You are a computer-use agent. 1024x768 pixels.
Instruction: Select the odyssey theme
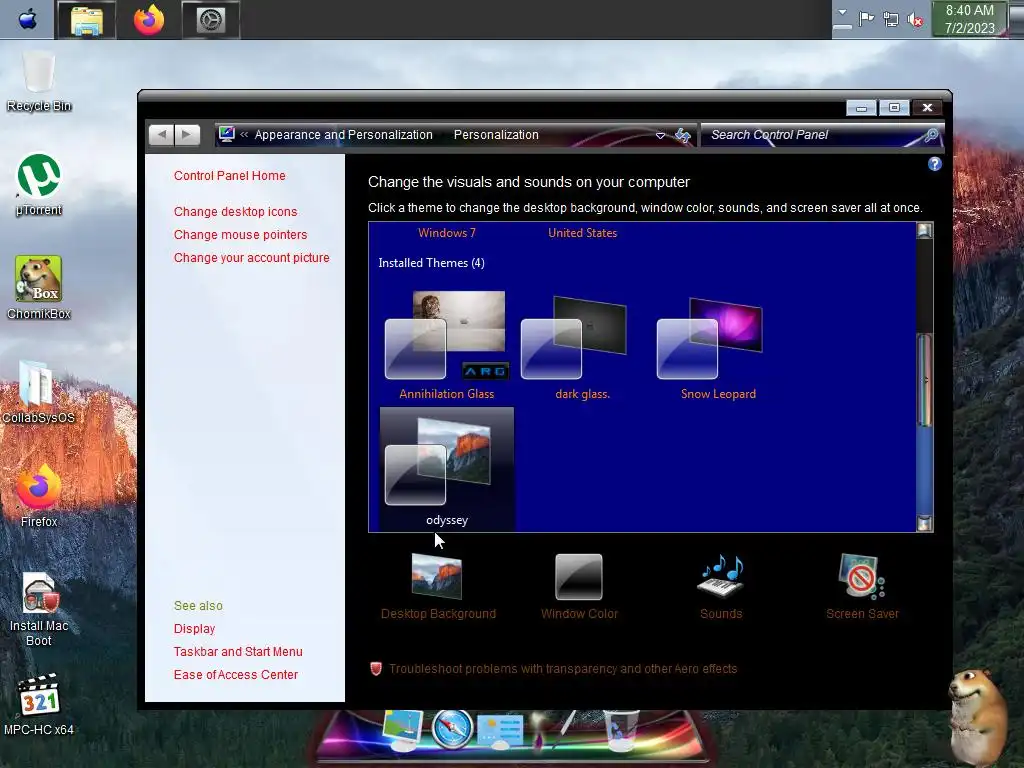pyautogui.click(x=447, y=468)
